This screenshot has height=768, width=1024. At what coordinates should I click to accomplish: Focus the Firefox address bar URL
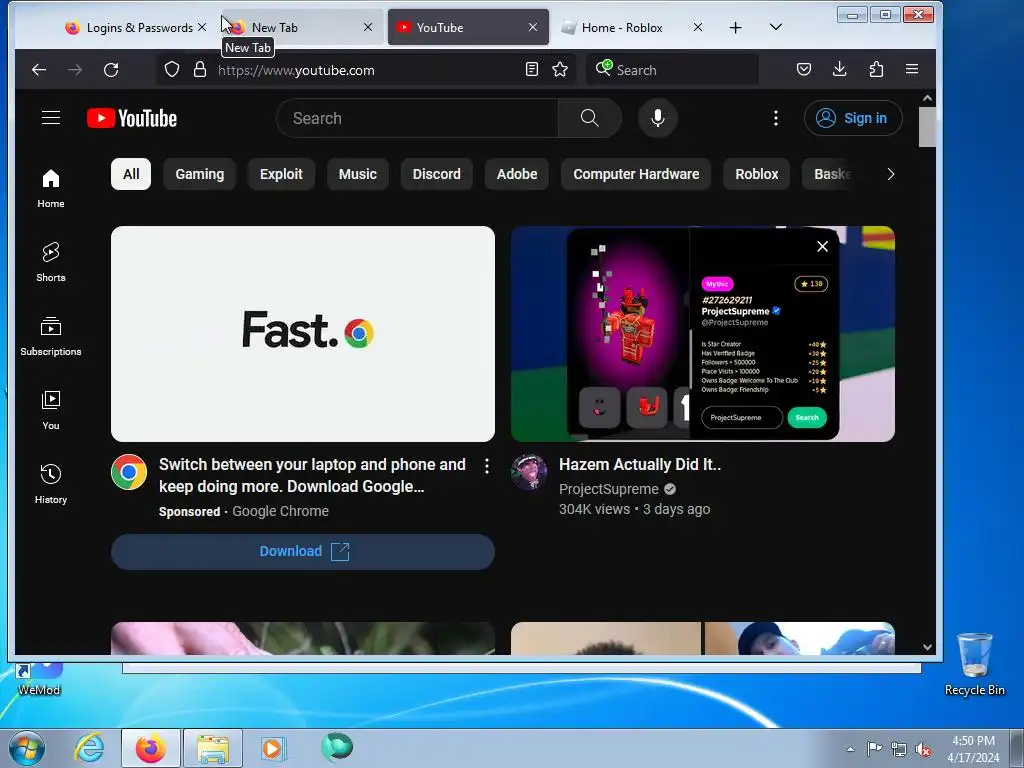[296, 70]
